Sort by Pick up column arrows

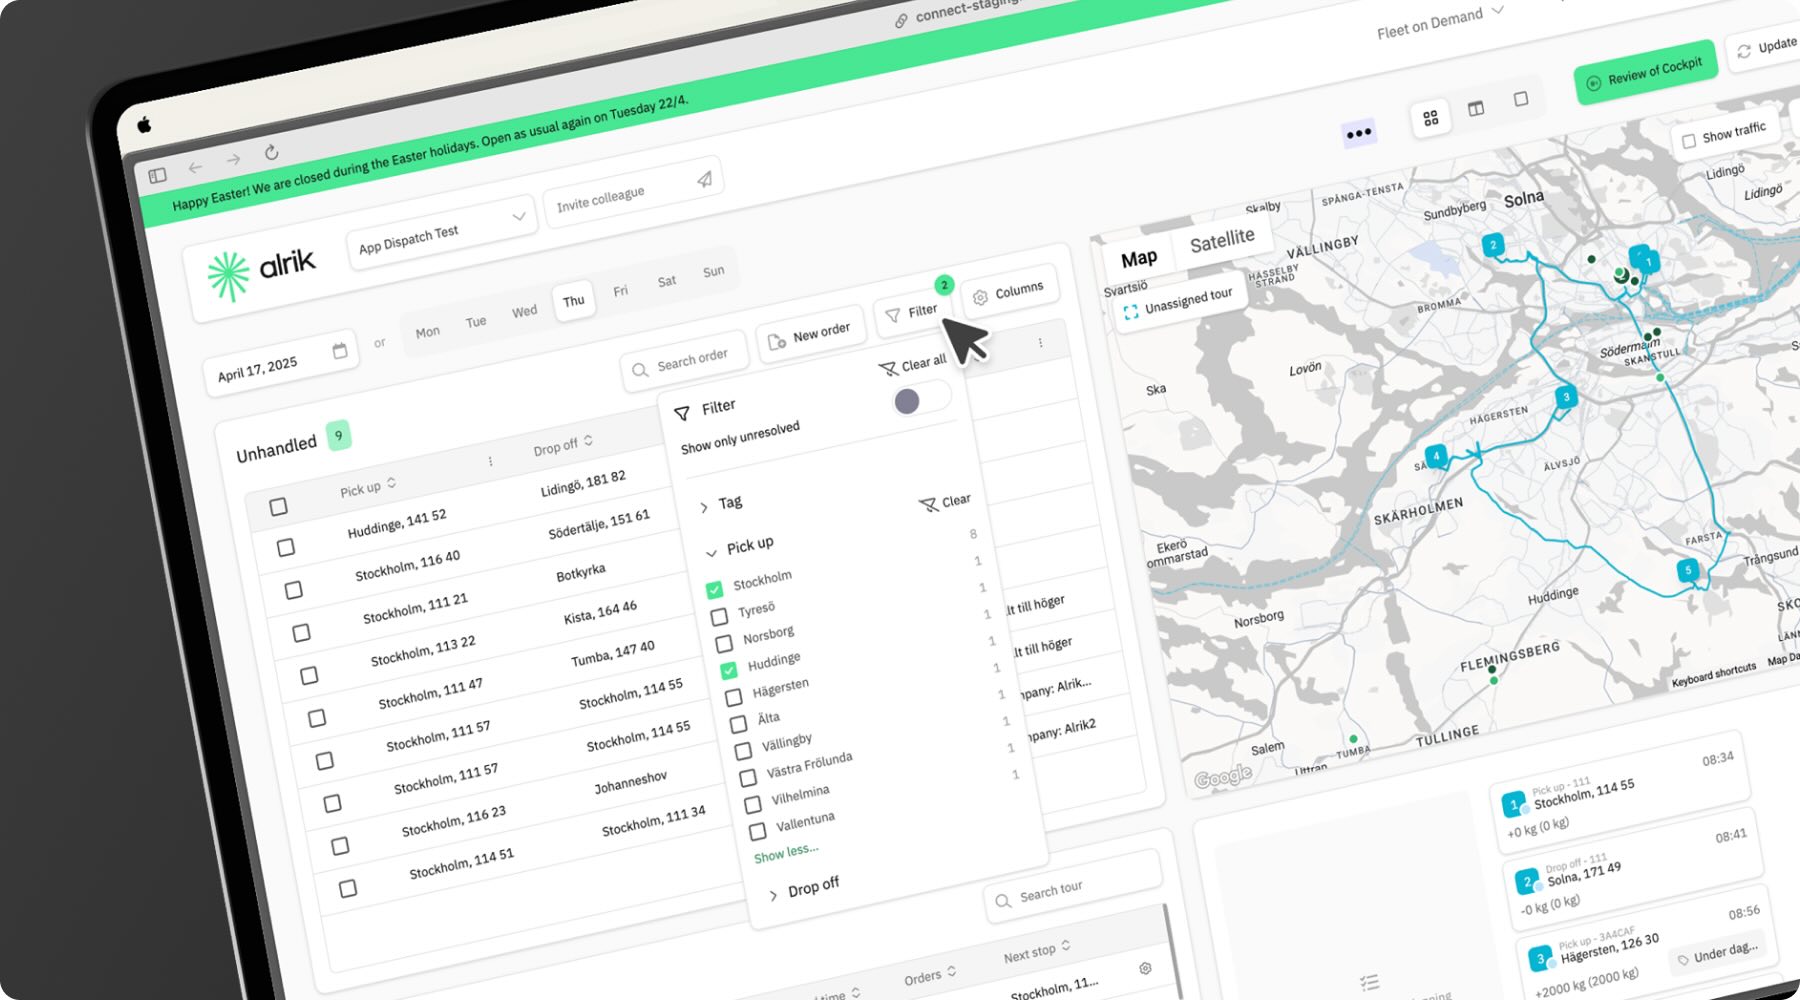[392, 483]
